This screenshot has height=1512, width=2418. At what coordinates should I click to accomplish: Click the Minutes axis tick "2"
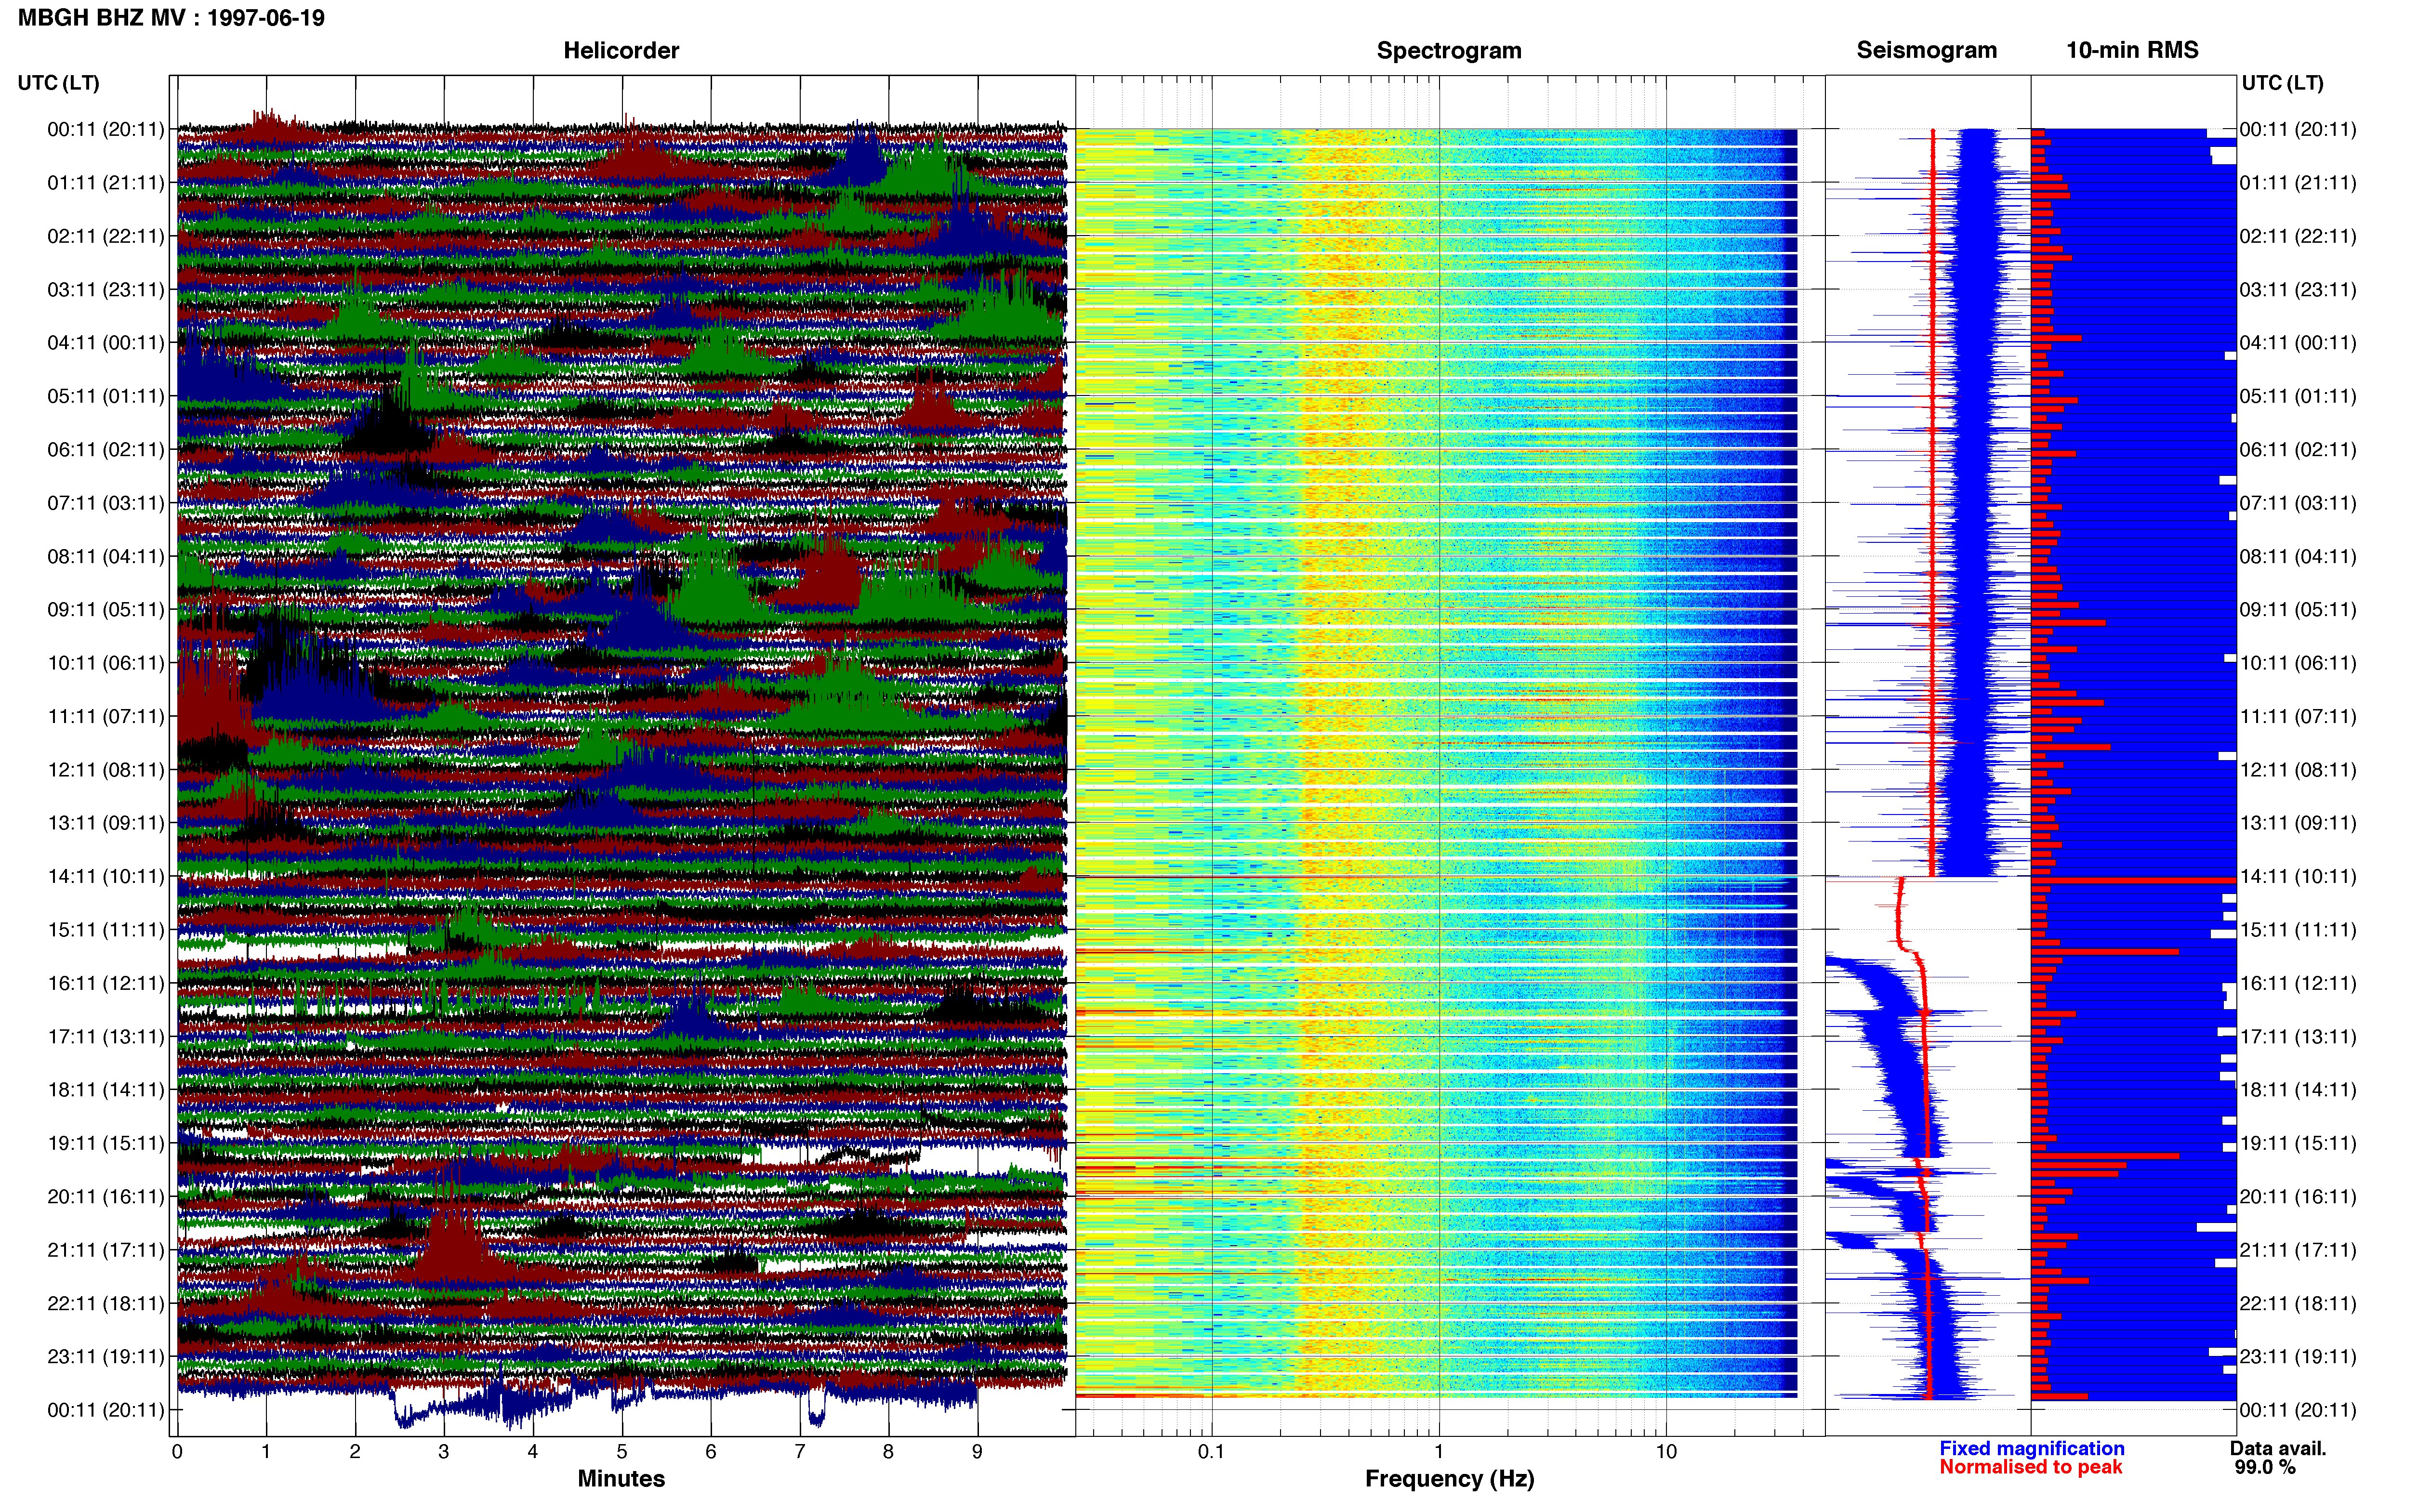pyautogui.click(x=355, y=1451)
